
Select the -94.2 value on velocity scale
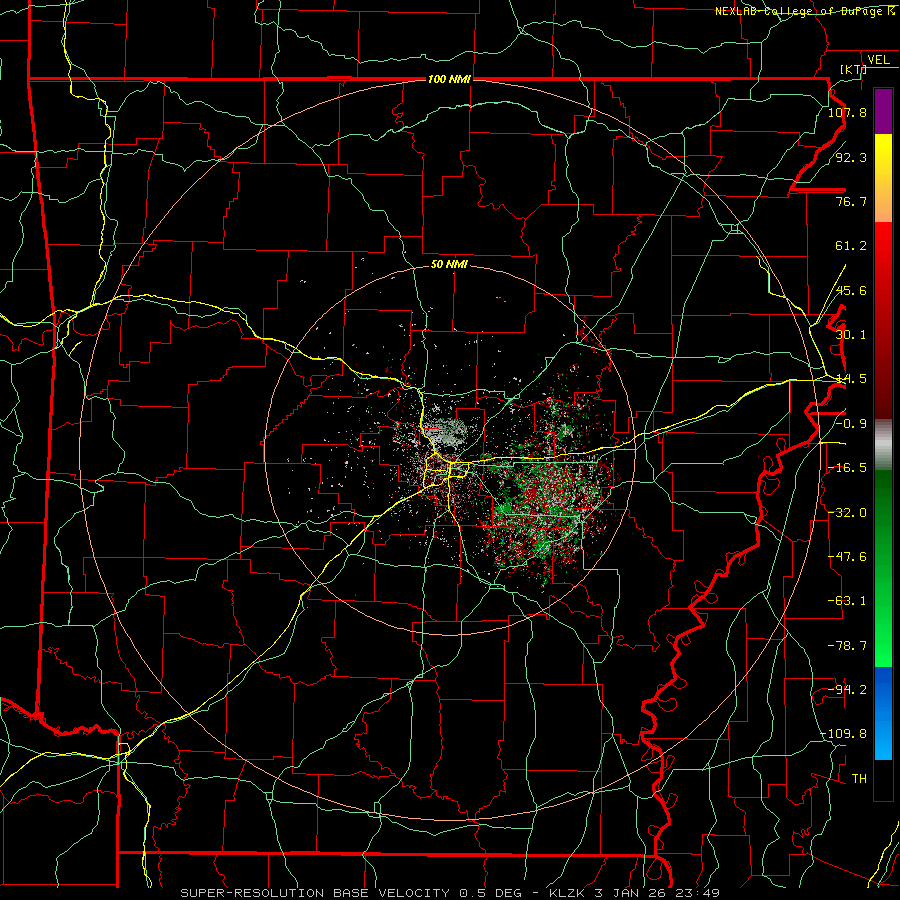tap(847, 690)
